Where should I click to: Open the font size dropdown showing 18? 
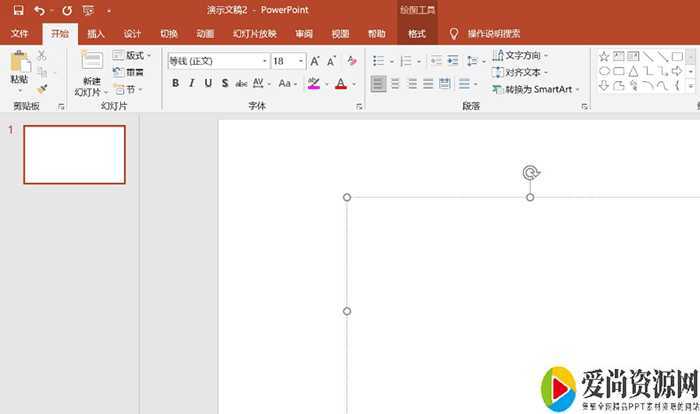point(301,61)
